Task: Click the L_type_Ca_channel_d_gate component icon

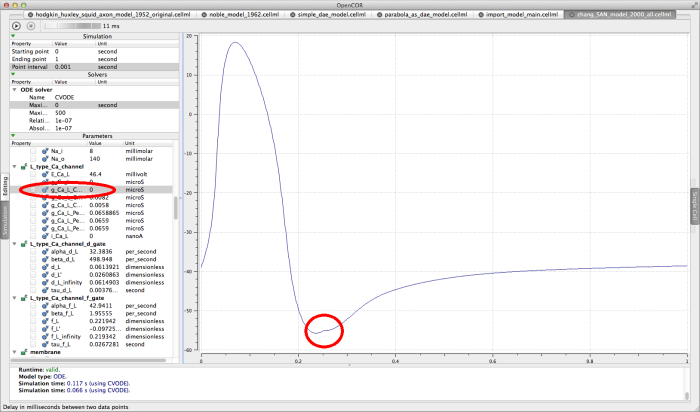Action: click(25, 243)
